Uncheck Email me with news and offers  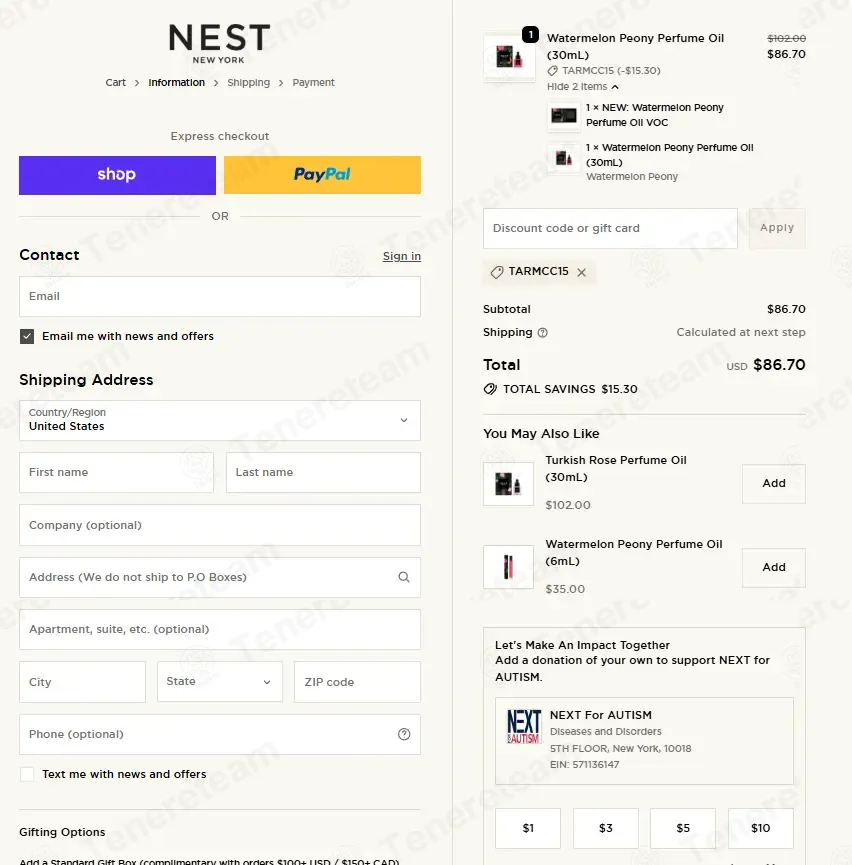coord(27,337)
